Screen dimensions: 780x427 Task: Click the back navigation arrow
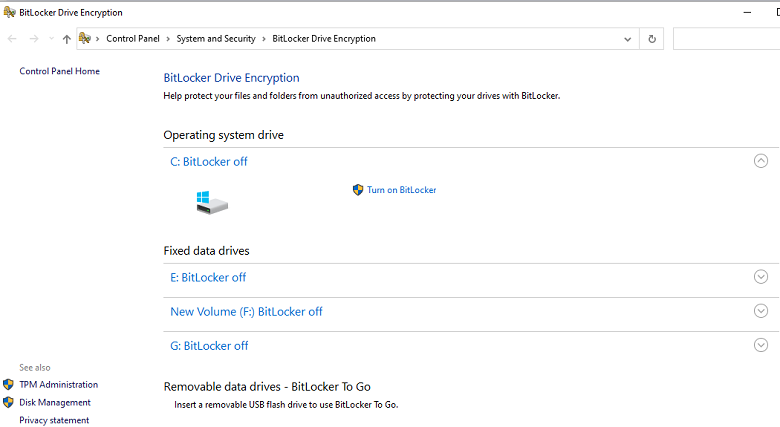12,39
